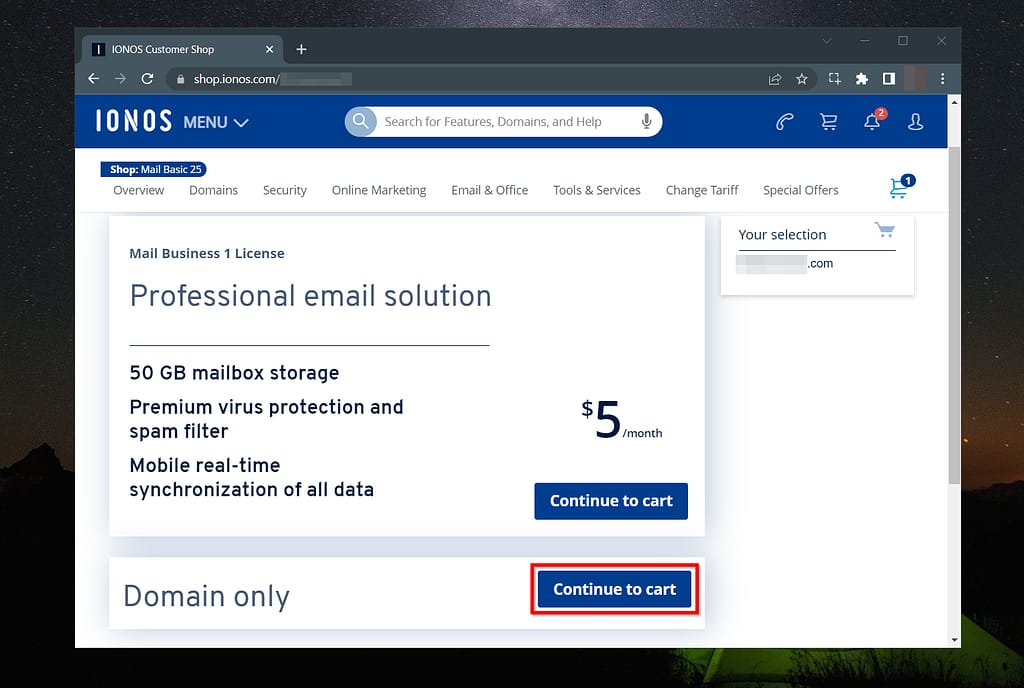Click the tab search chevron in title bar
The image size is (1024, 688).
827,41
